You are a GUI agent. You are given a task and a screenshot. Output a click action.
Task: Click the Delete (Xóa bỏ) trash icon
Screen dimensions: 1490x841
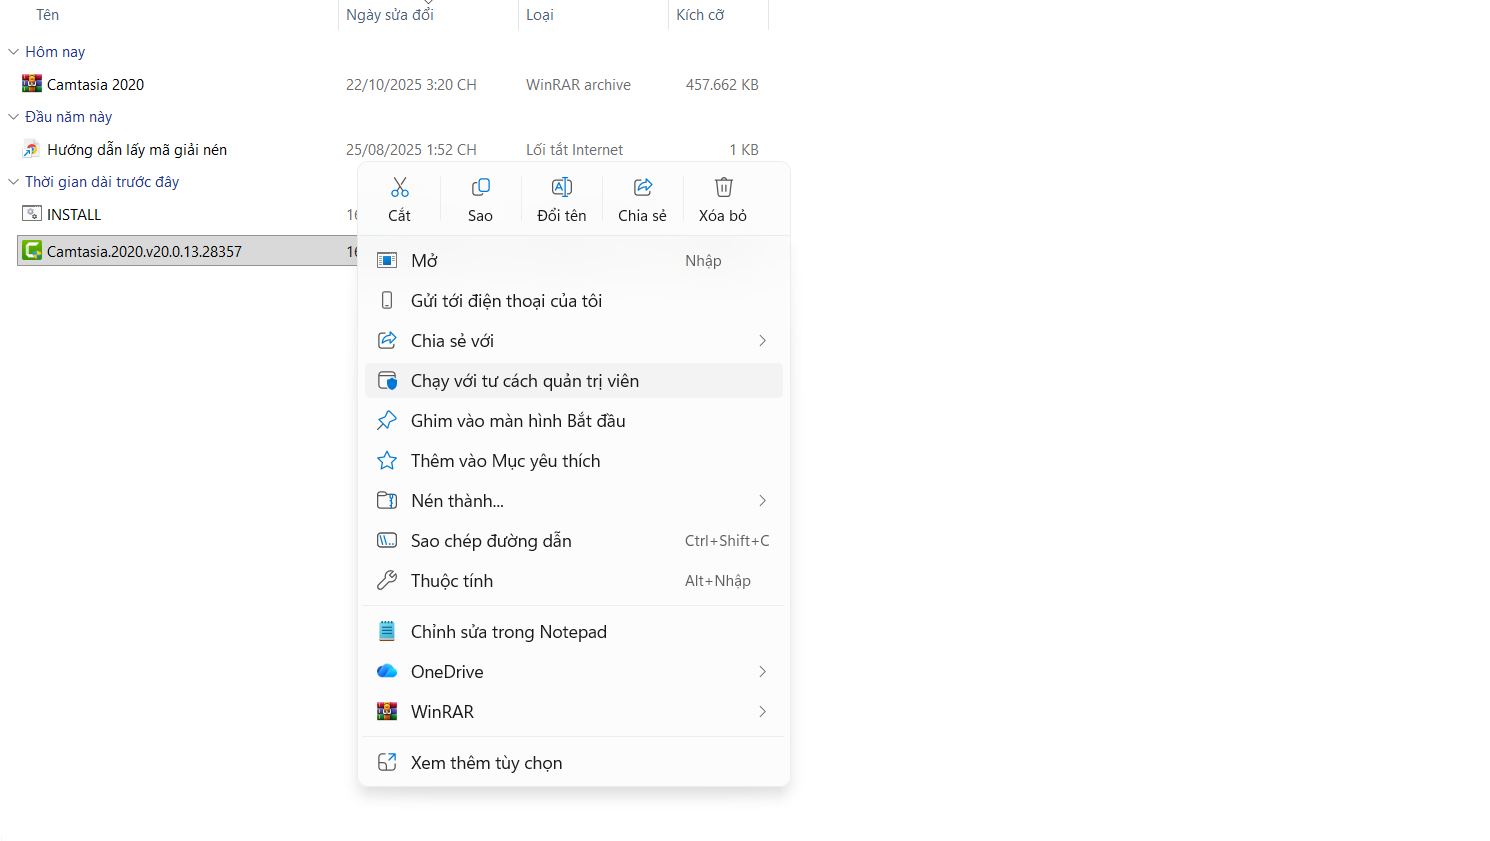tap(724, 188)
